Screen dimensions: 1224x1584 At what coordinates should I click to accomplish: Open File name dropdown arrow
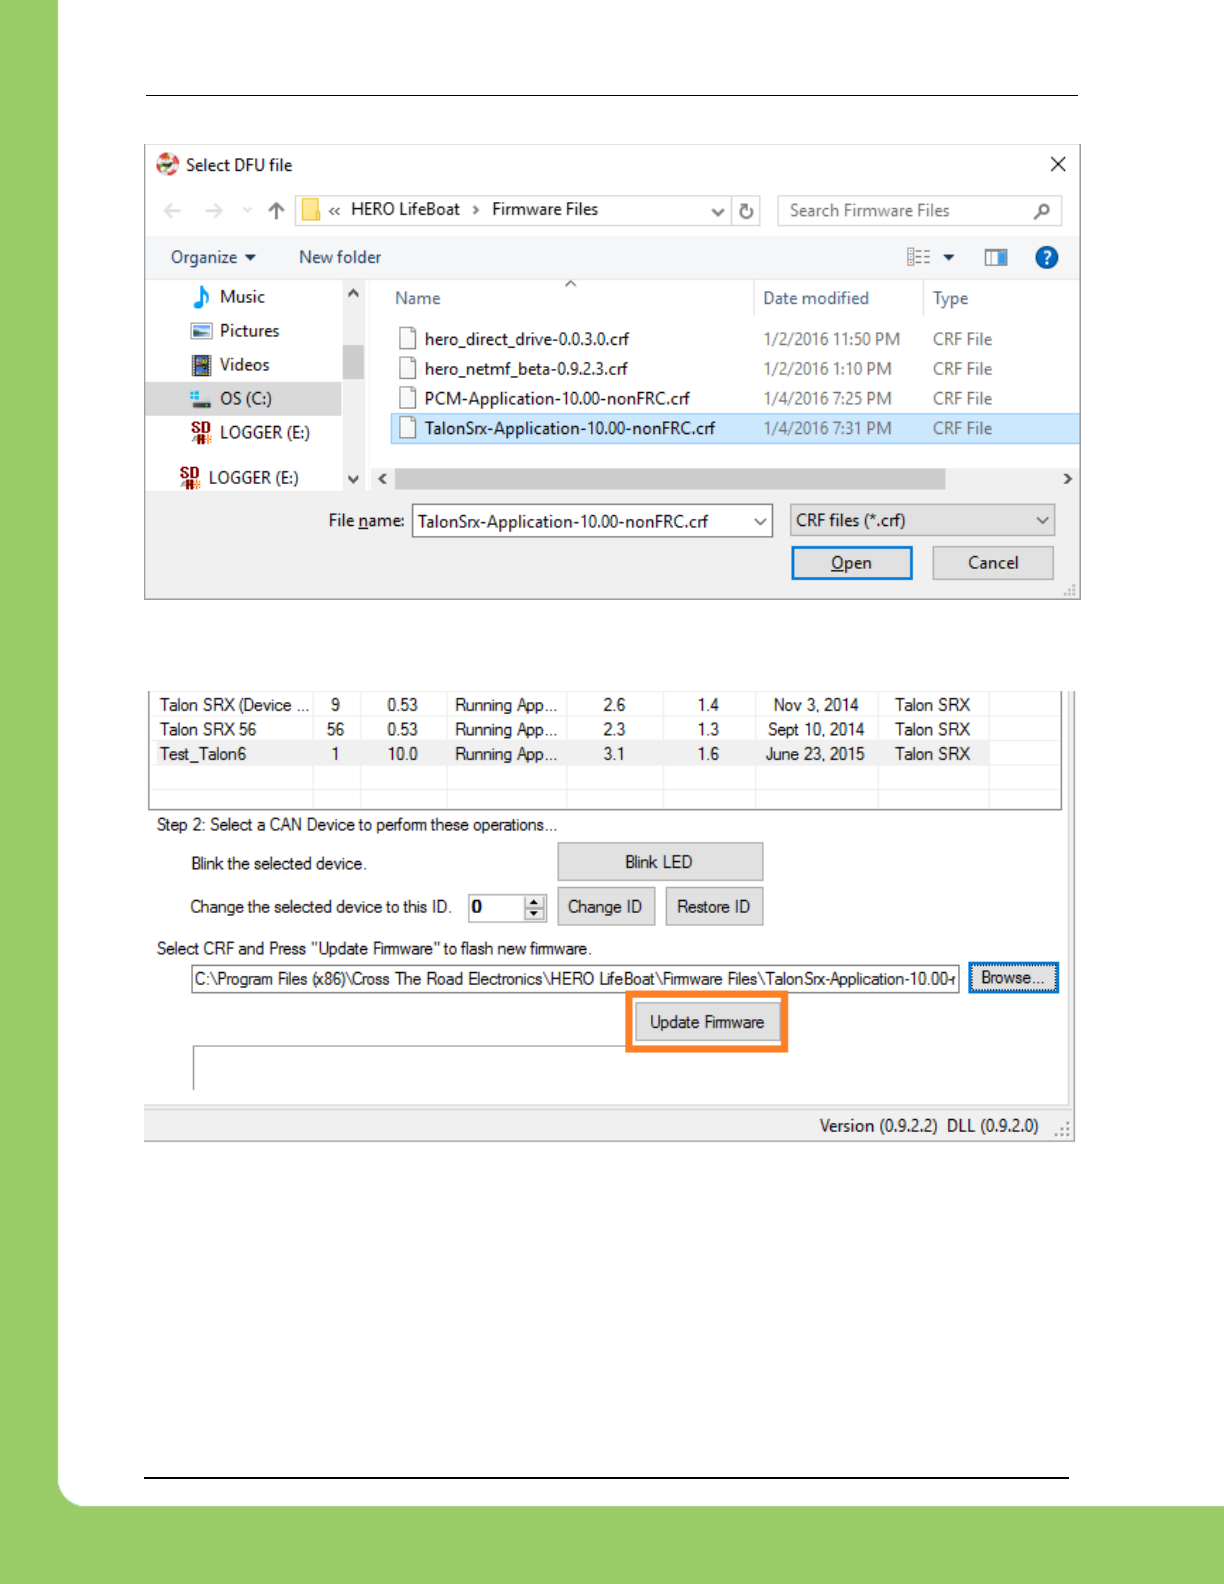[760, 521]
